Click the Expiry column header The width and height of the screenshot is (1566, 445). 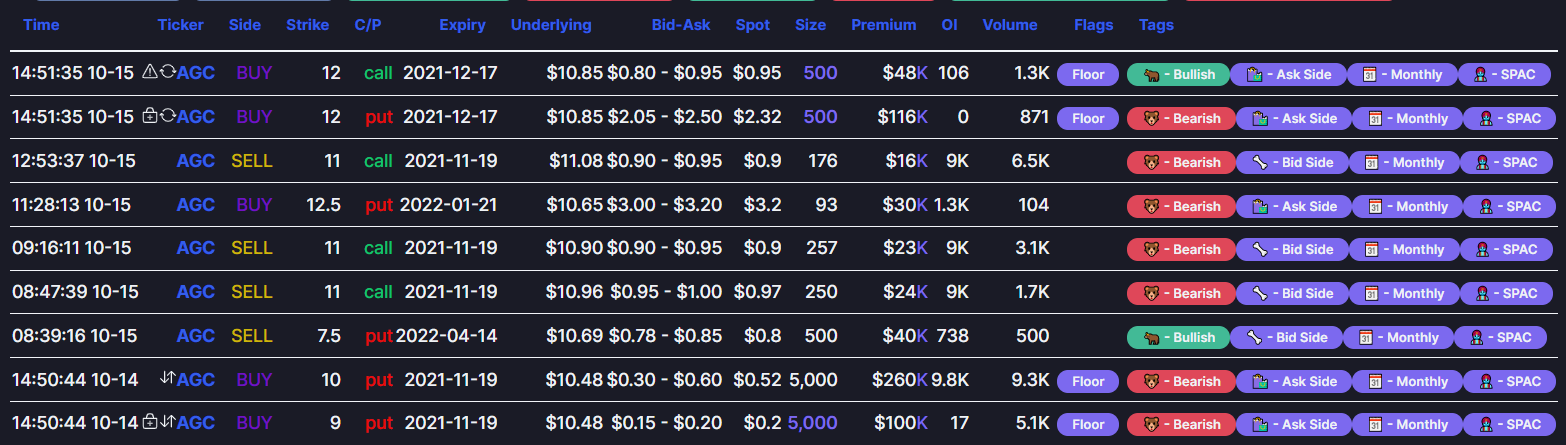462,25
